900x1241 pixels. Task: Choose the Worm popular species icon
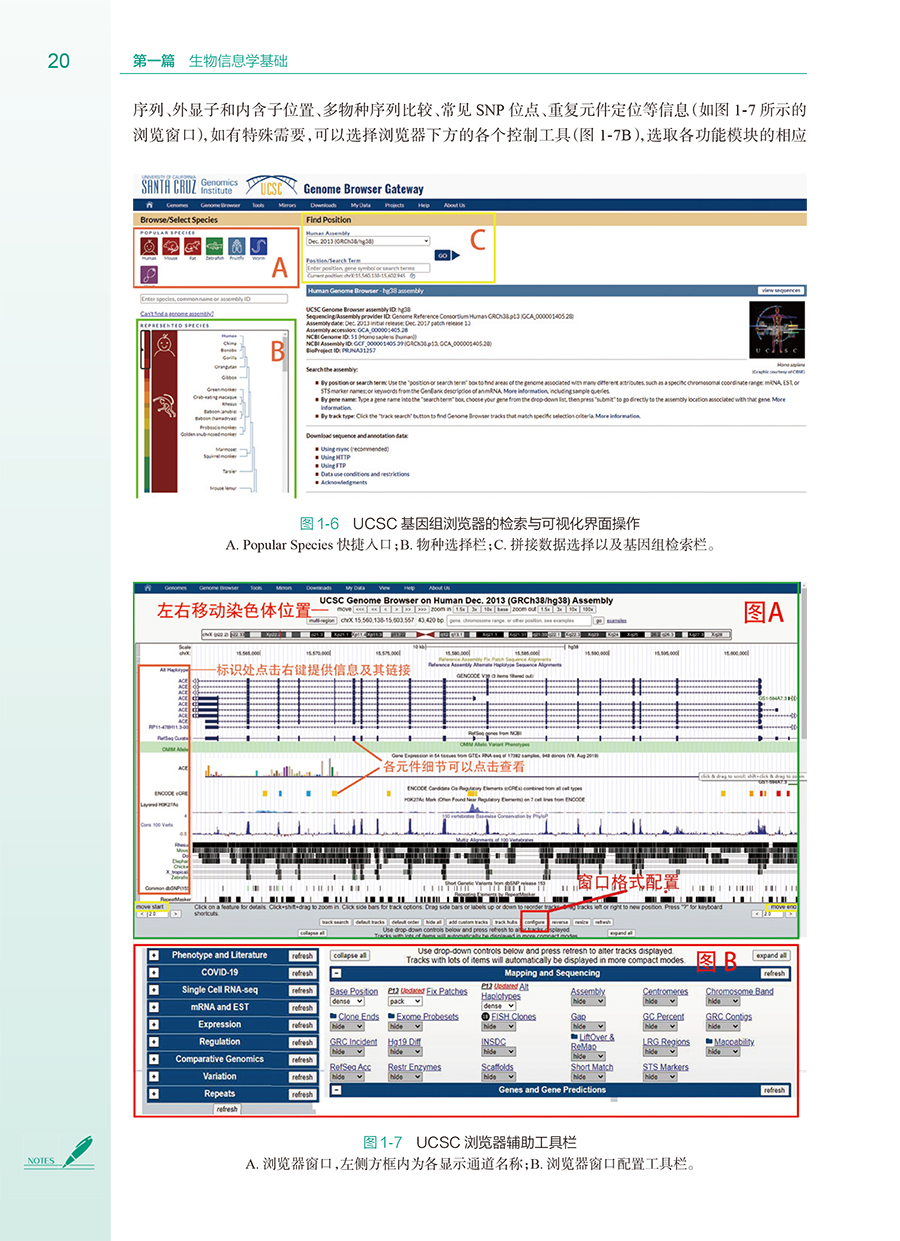click(x=258, y=246)
